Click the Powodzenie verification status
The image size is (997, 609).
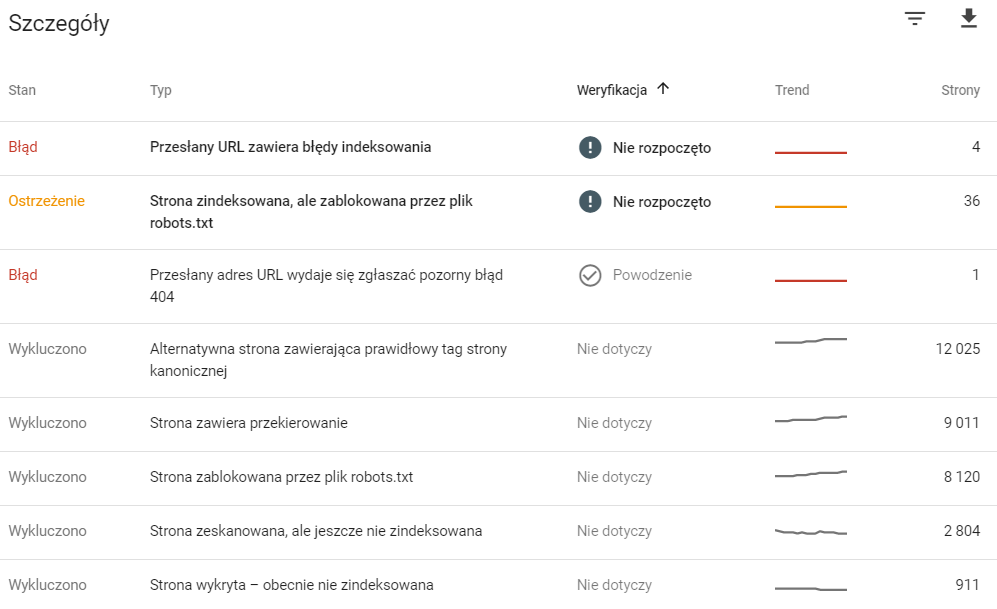(x=652, y=275)
